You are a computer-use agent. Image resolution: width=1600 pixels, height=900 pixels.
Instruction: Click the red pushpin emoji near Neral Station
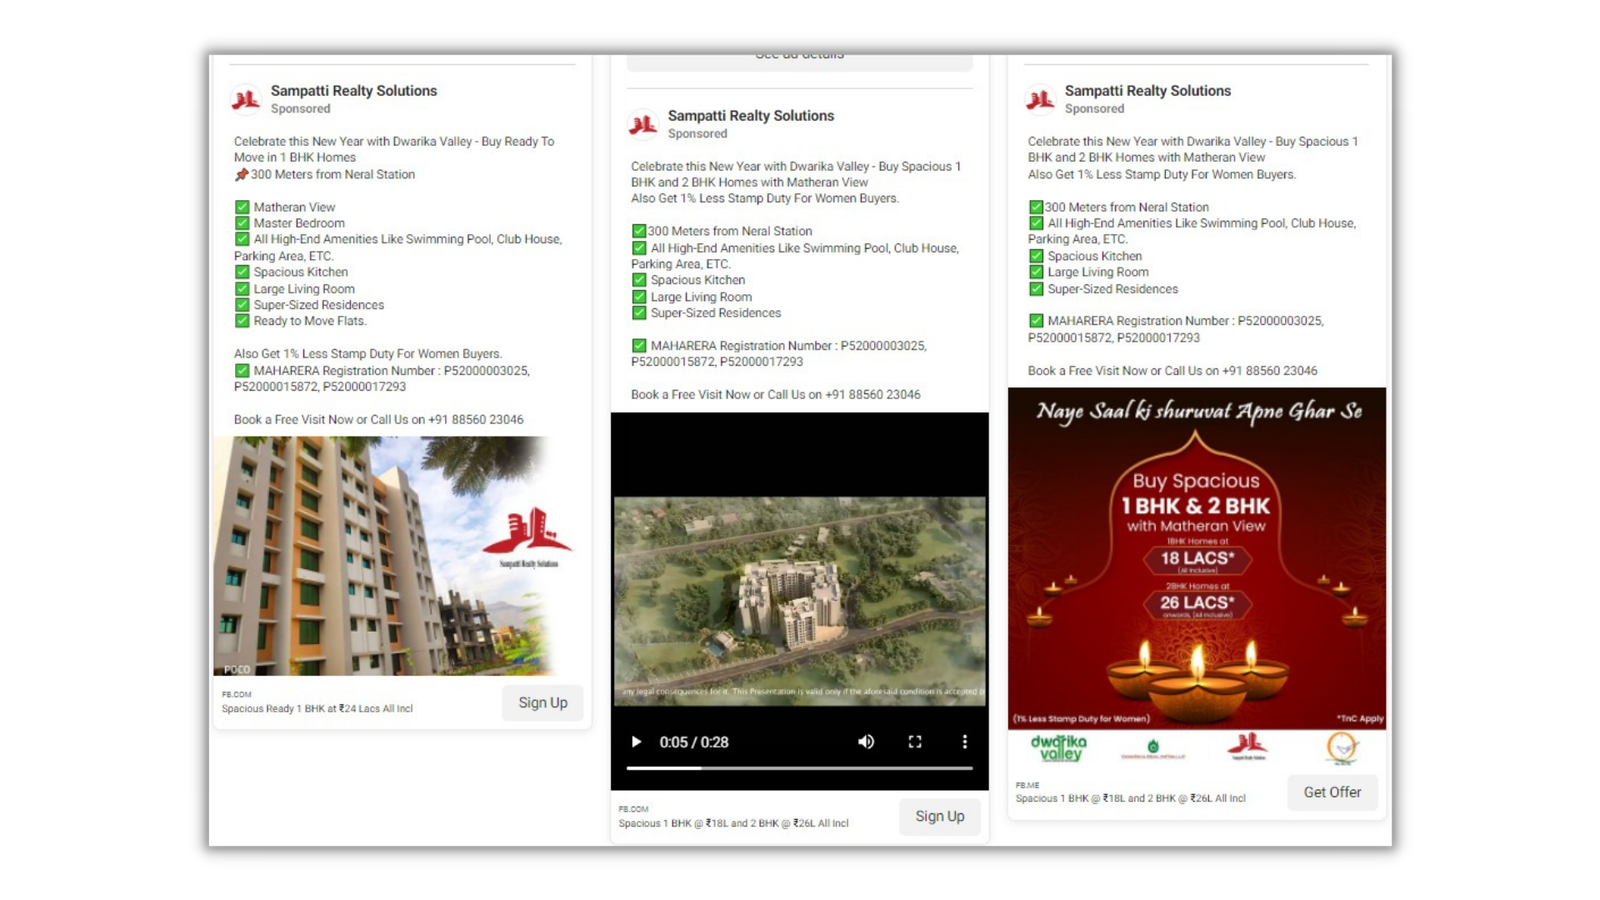241,174
